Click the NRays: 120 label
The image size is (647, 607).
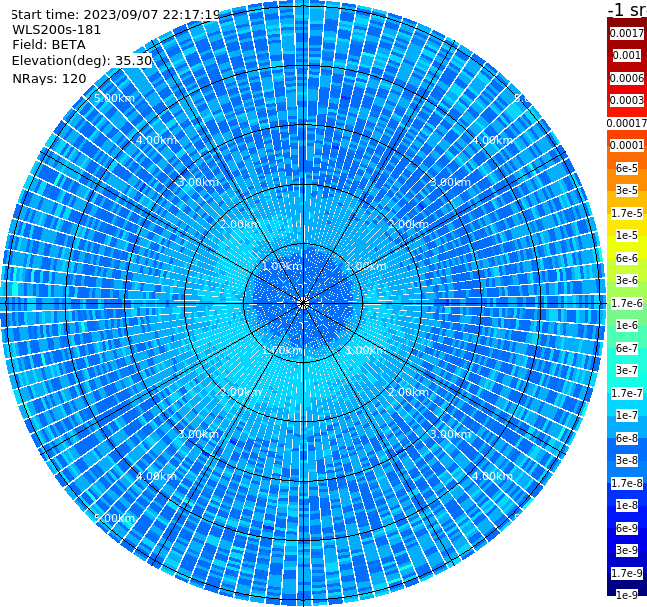pos(49,78)
